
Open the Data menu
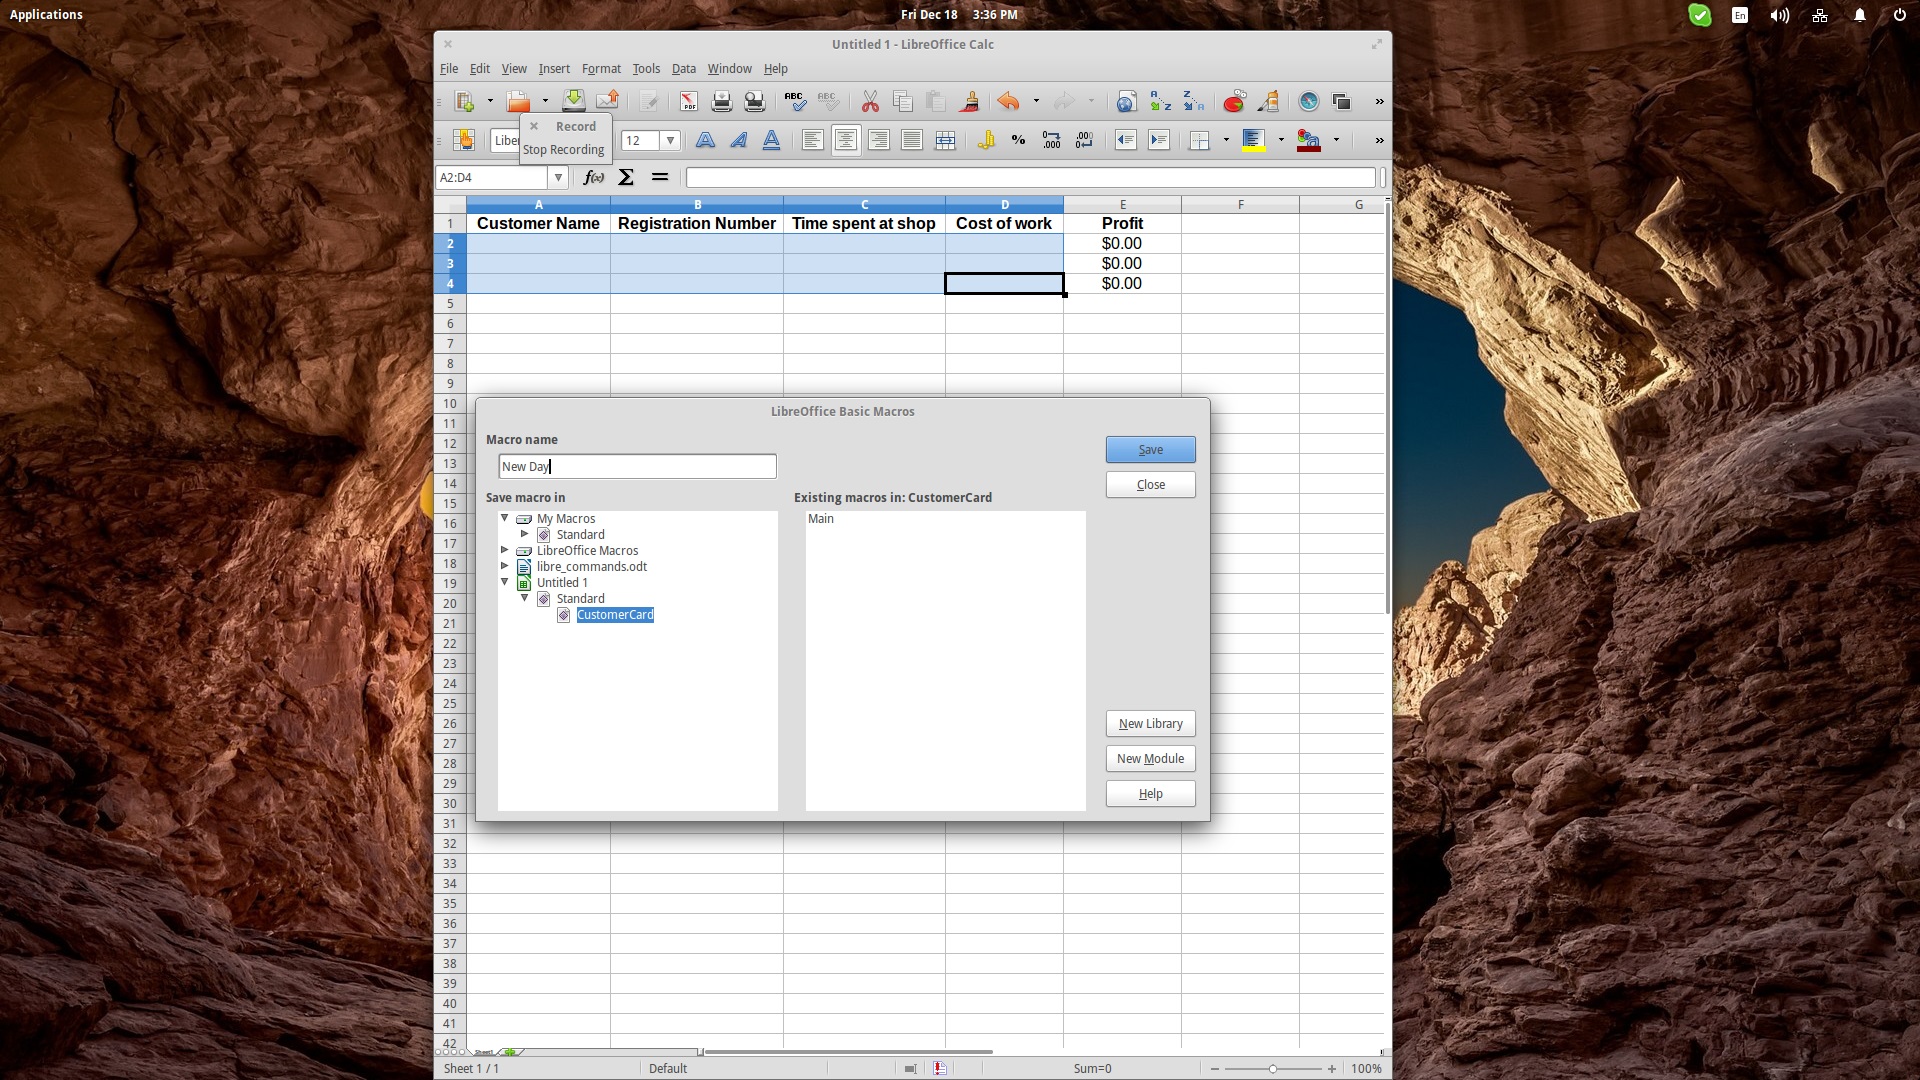coord(684,68)
